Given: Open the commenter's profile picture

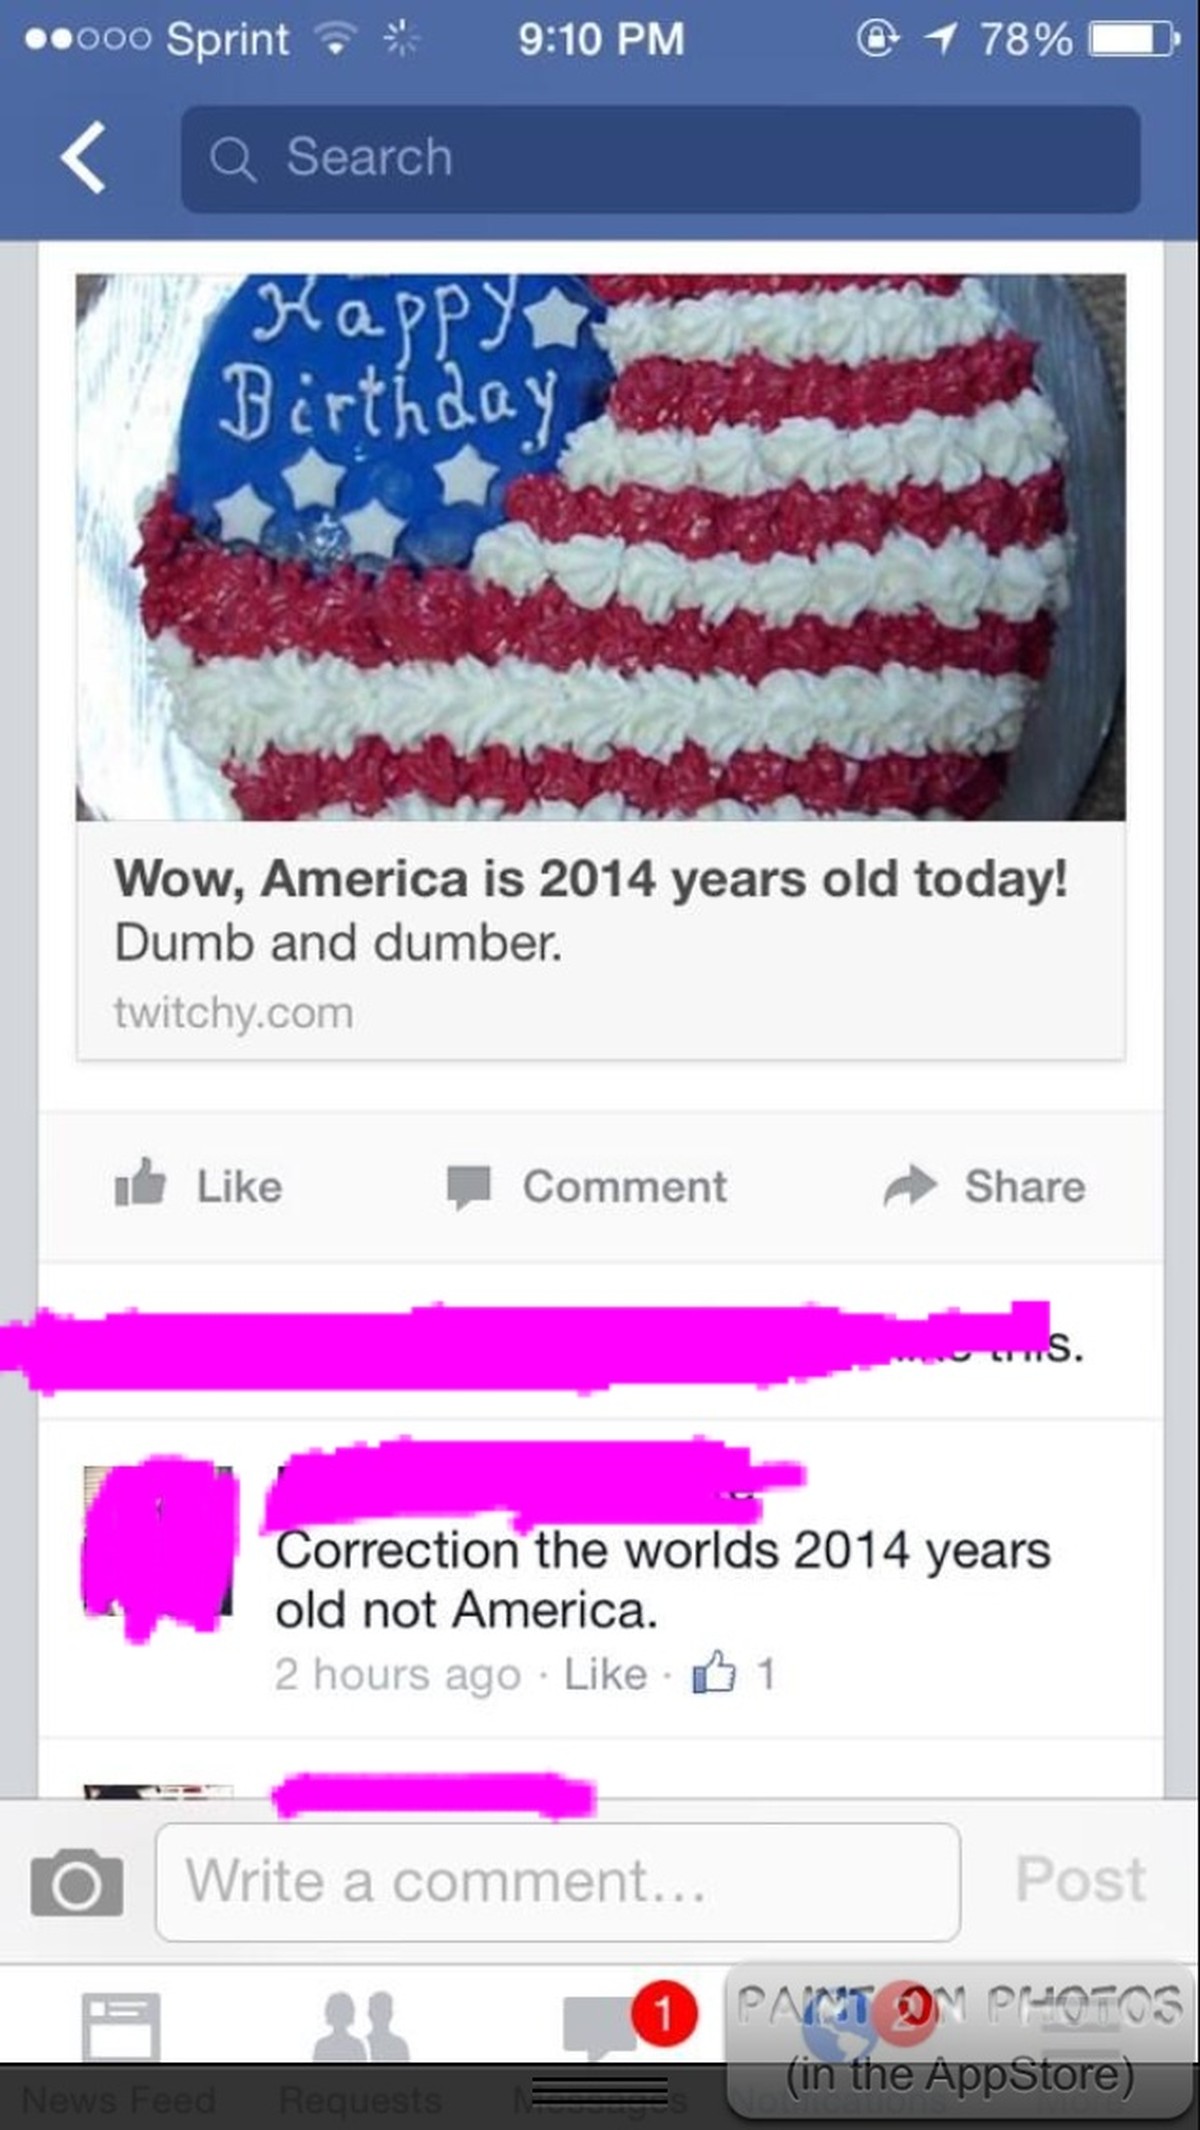Looking at the screenshot, I should tap(158, 1540).
